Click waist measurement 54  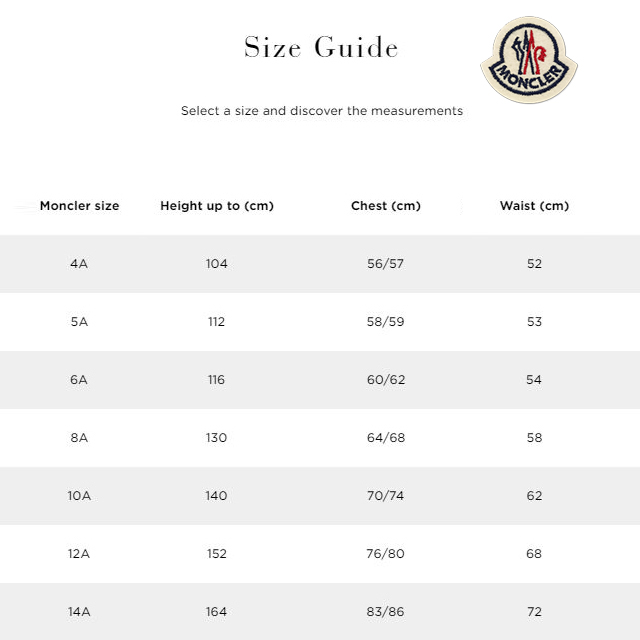tap(534, 380)
